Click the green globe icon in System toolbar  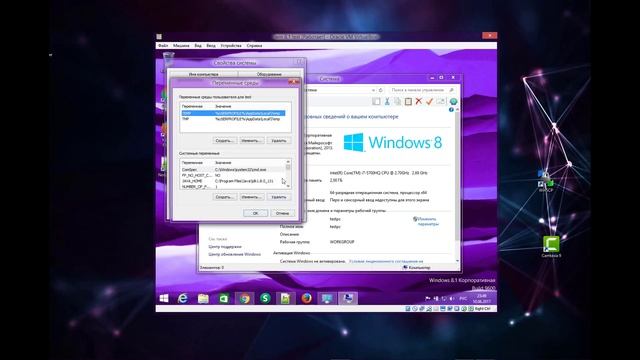click(453, 101)
